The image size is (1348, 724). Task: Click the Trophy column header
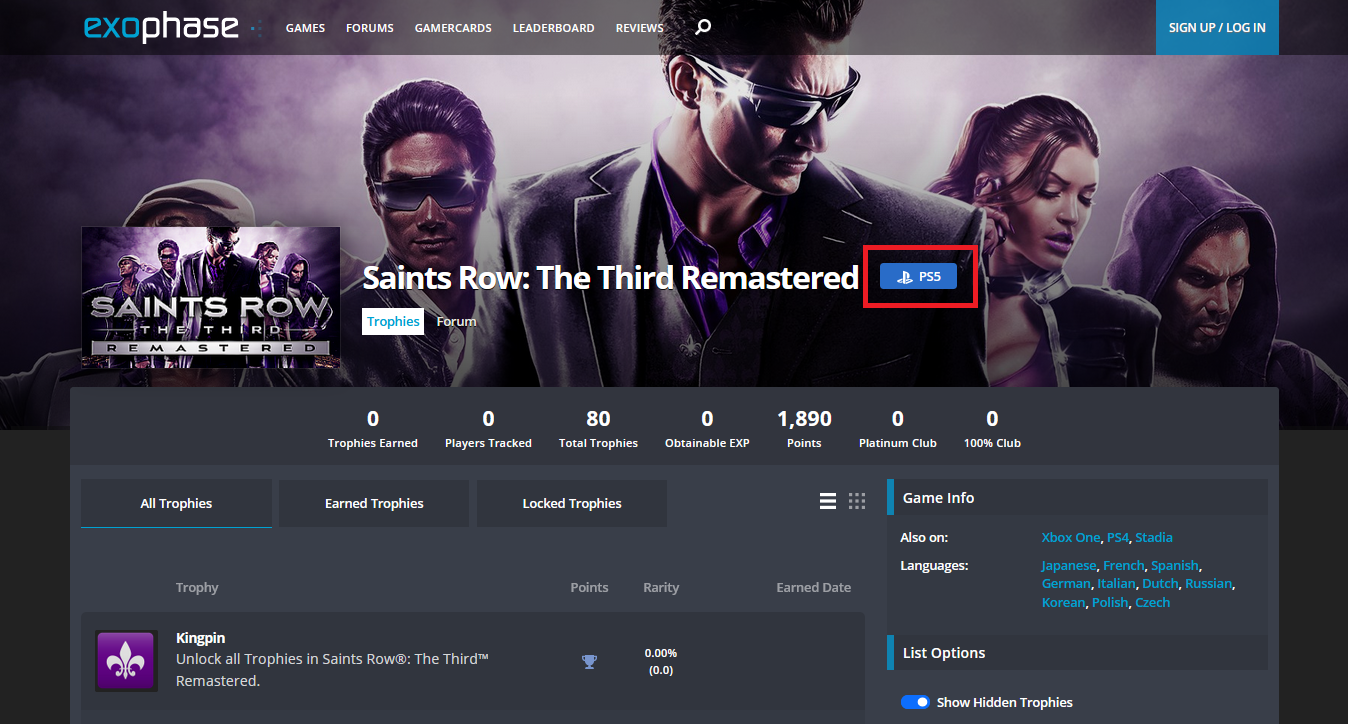pos(197,587)
